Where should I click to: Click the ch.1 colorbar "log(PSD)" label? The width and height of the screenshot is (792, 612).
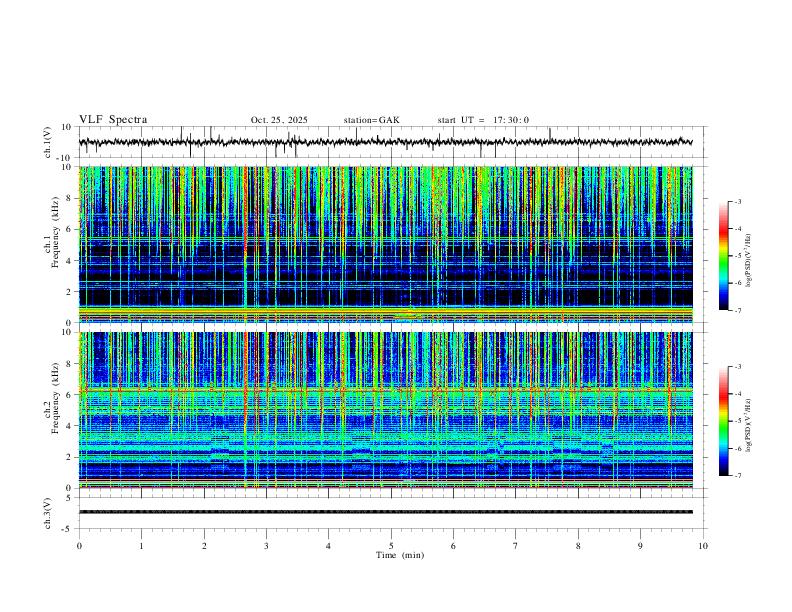[x=748, y=261]
